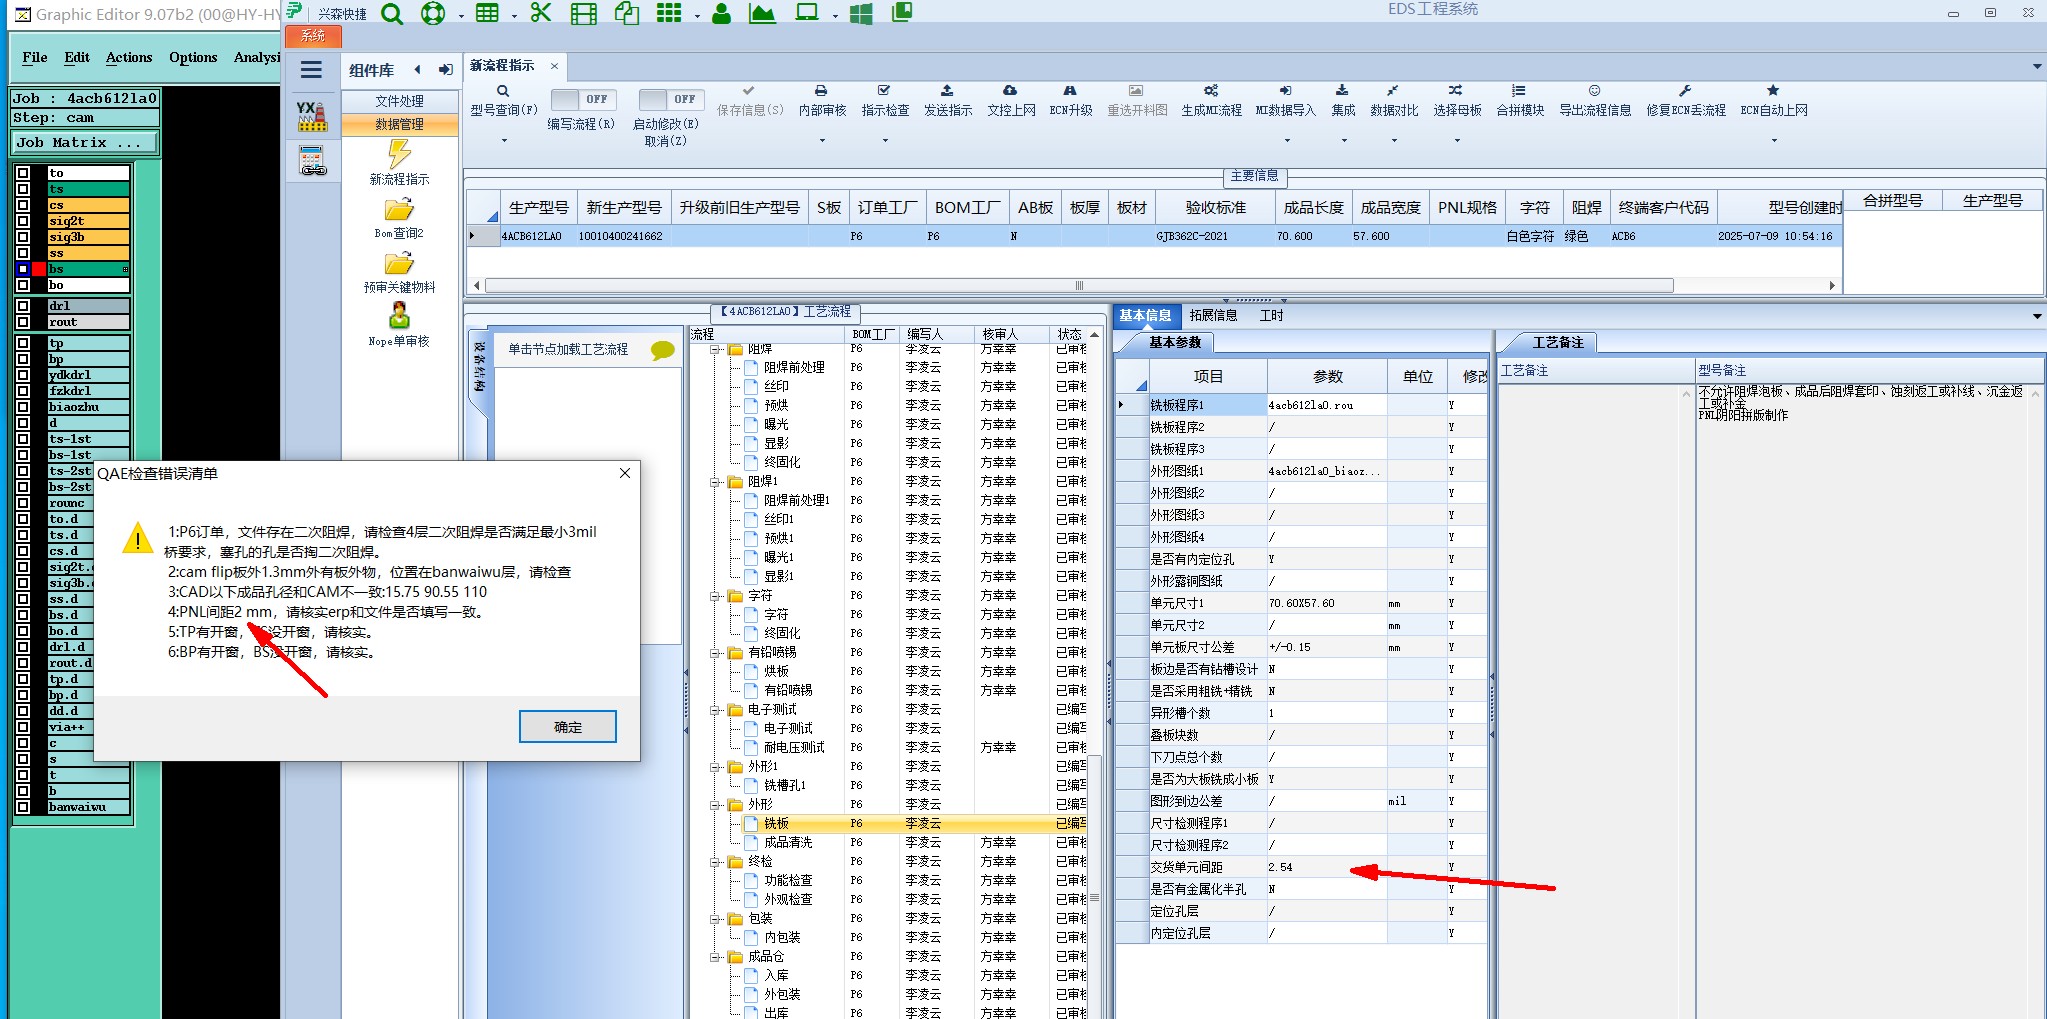Click 型号查询(F) search tool
This screenshot has width=2047, height=1019.
coord(504,100)
